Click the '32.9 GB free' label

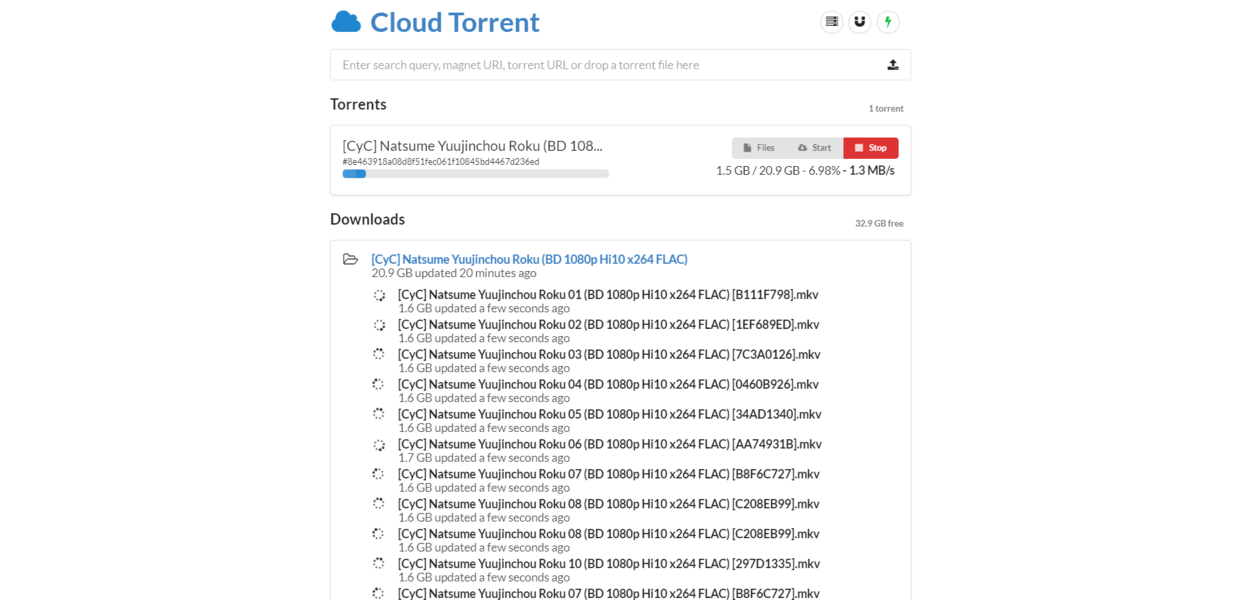point(879,223)
